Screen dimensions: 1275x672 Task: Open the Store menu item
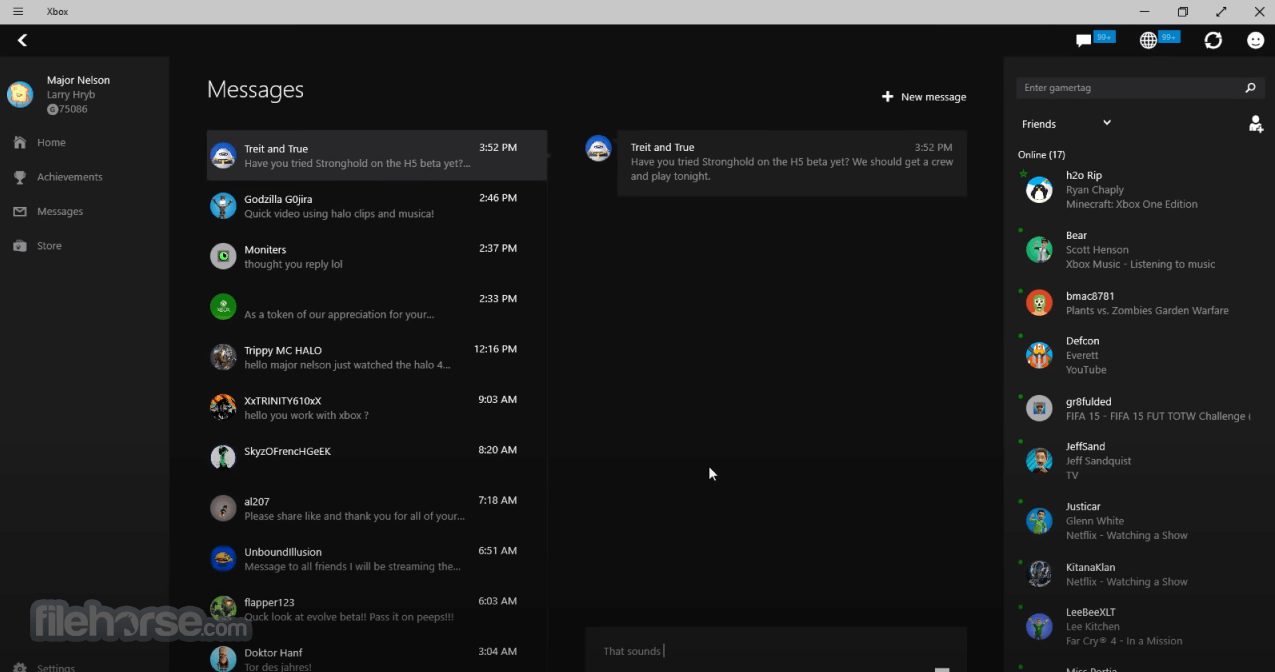[x=49, y=246]
